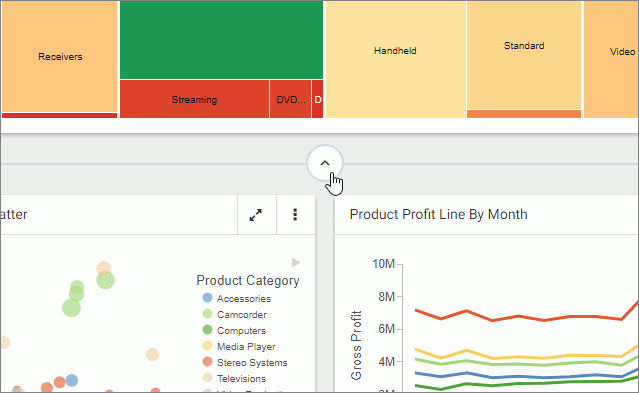Open the scatter panel options menu

295,215
